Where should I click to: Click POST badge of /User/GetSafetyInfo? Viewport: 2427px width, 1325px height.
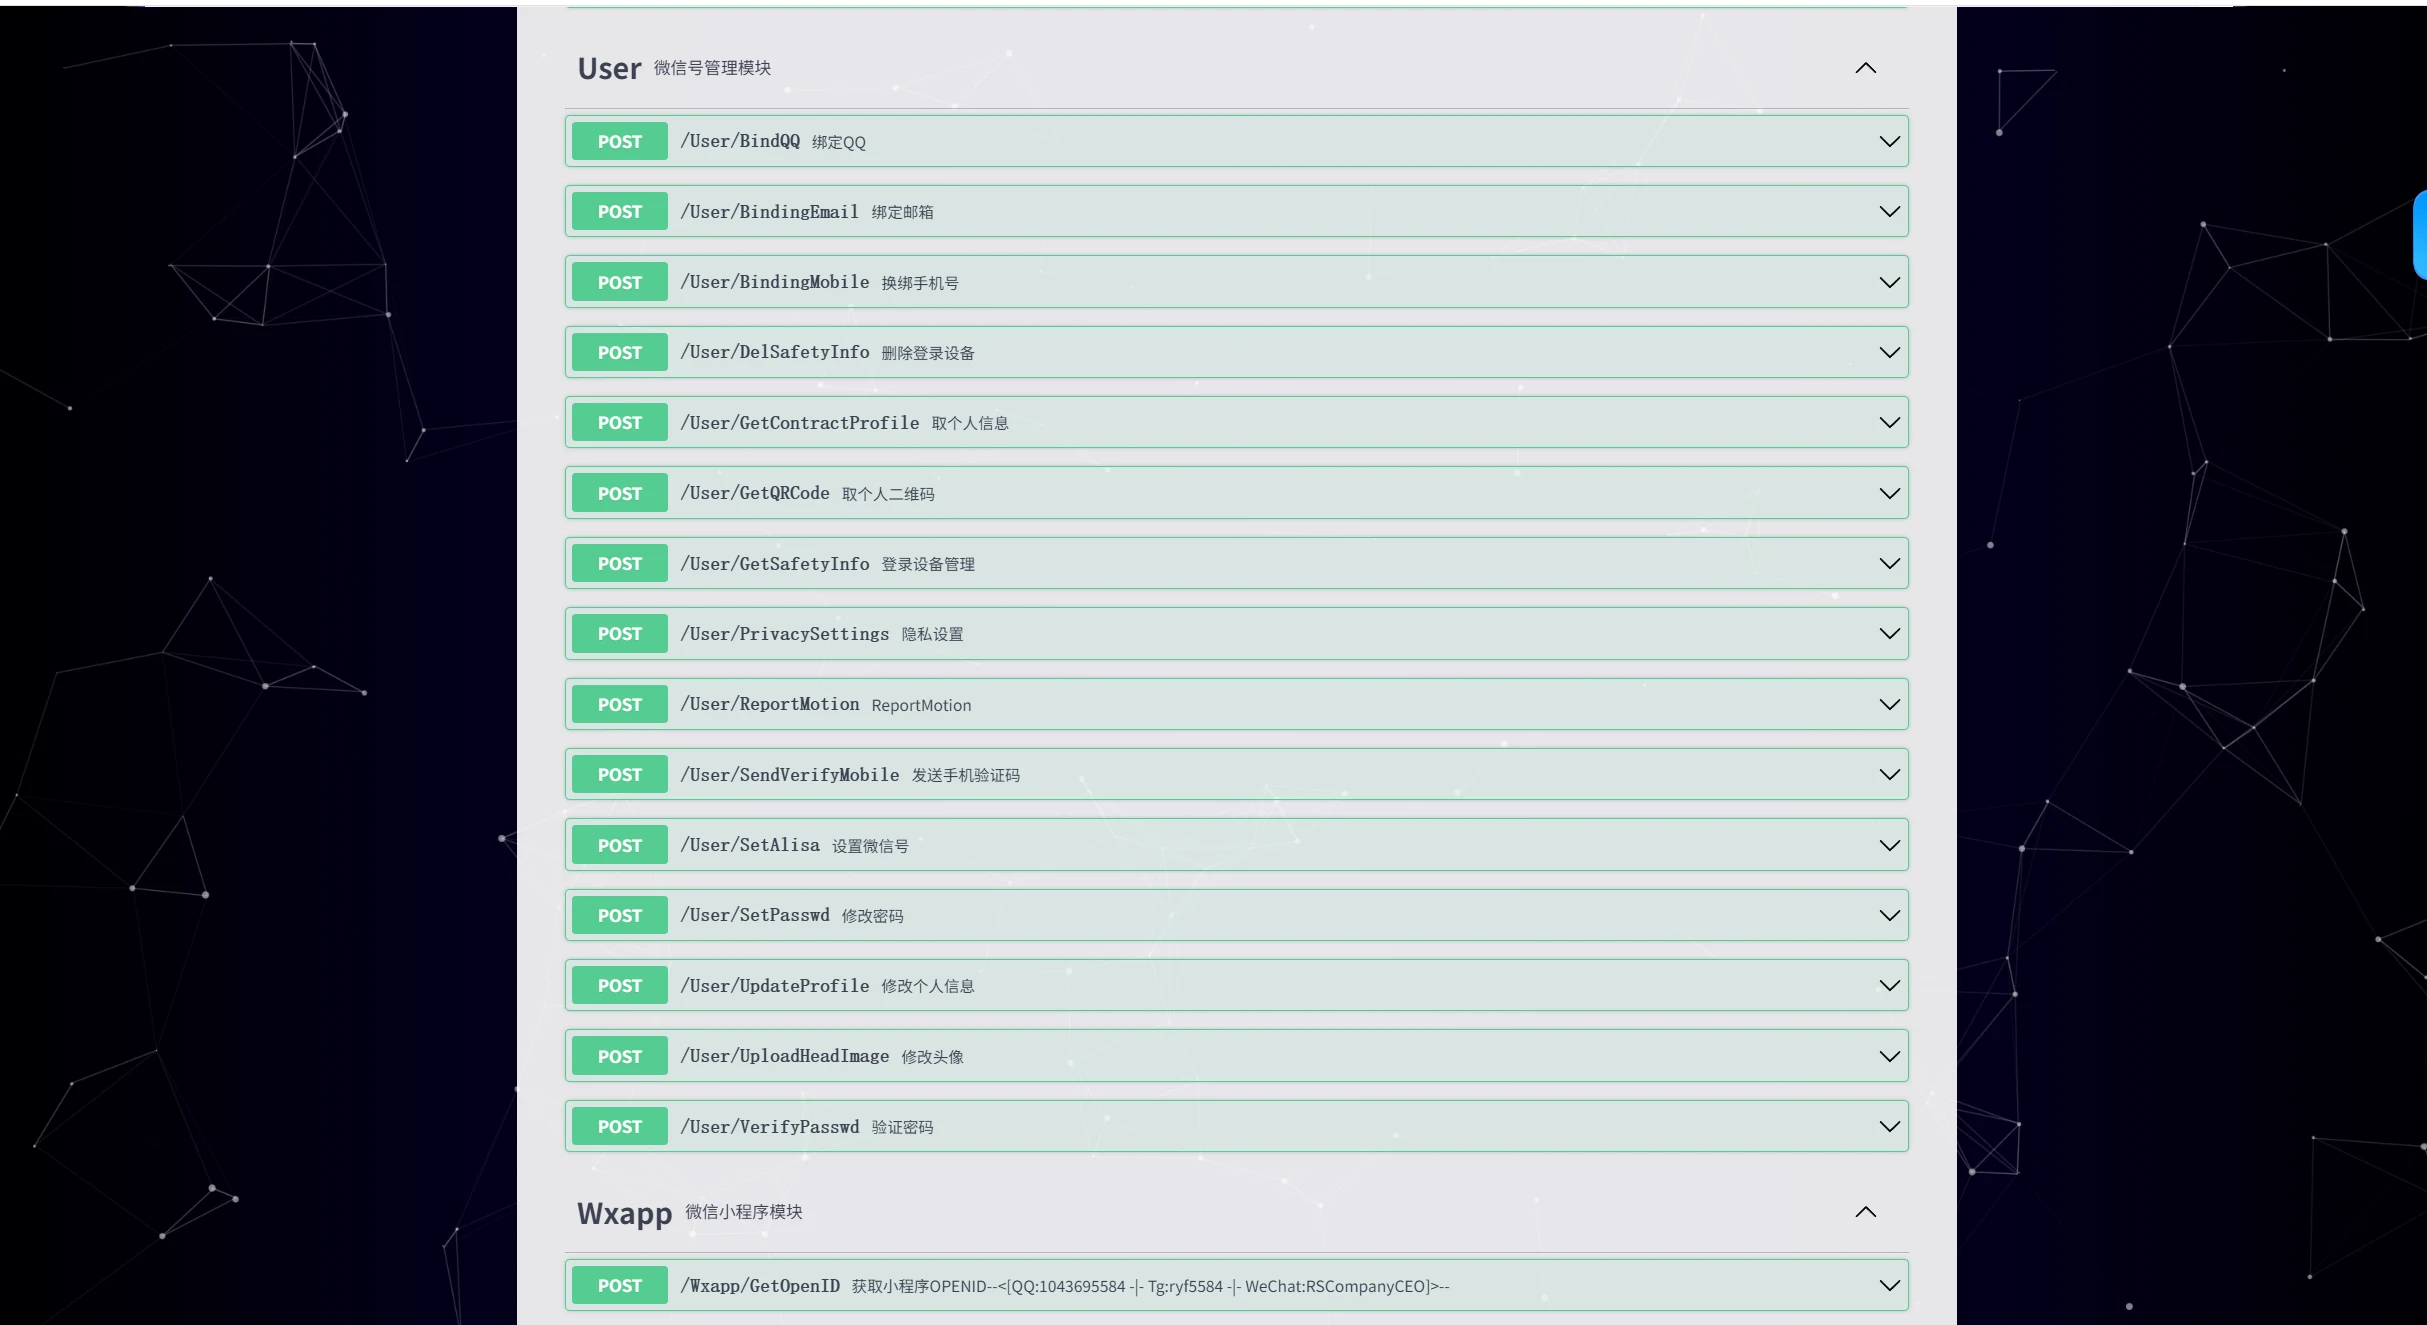pos(619,564)
